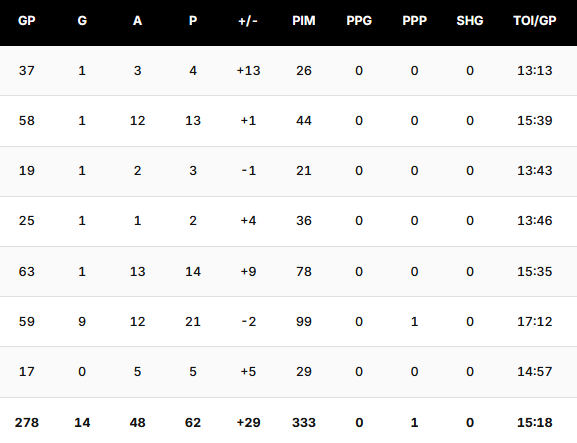Screen dimensions: 577x443
Task: Sort by the SHG column header
Action: [470, 21]
